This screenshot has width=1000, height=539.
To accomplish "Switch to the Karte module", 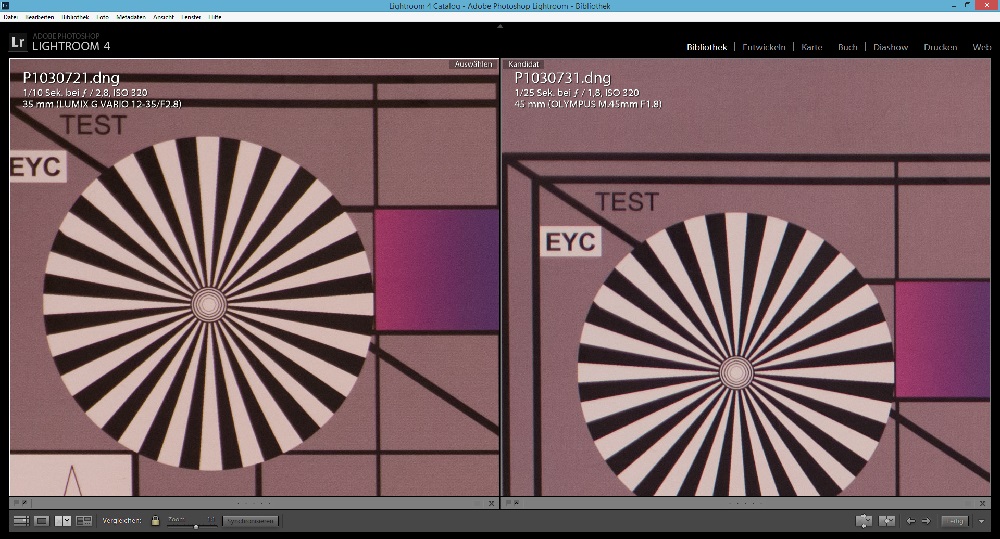I will pyautogui.click(x=812, y=47).
